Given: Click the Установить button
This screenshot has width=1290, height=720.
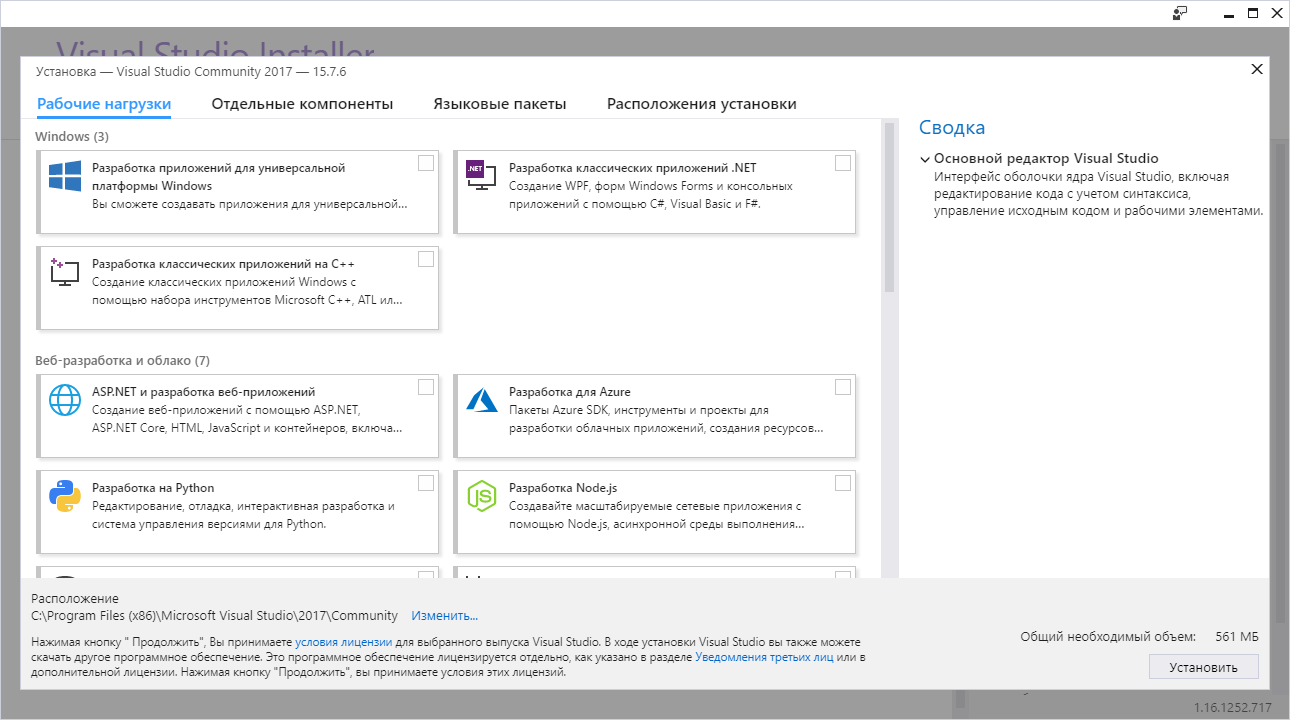Looking at the screenshot, I should click(x=1204, y=667).
